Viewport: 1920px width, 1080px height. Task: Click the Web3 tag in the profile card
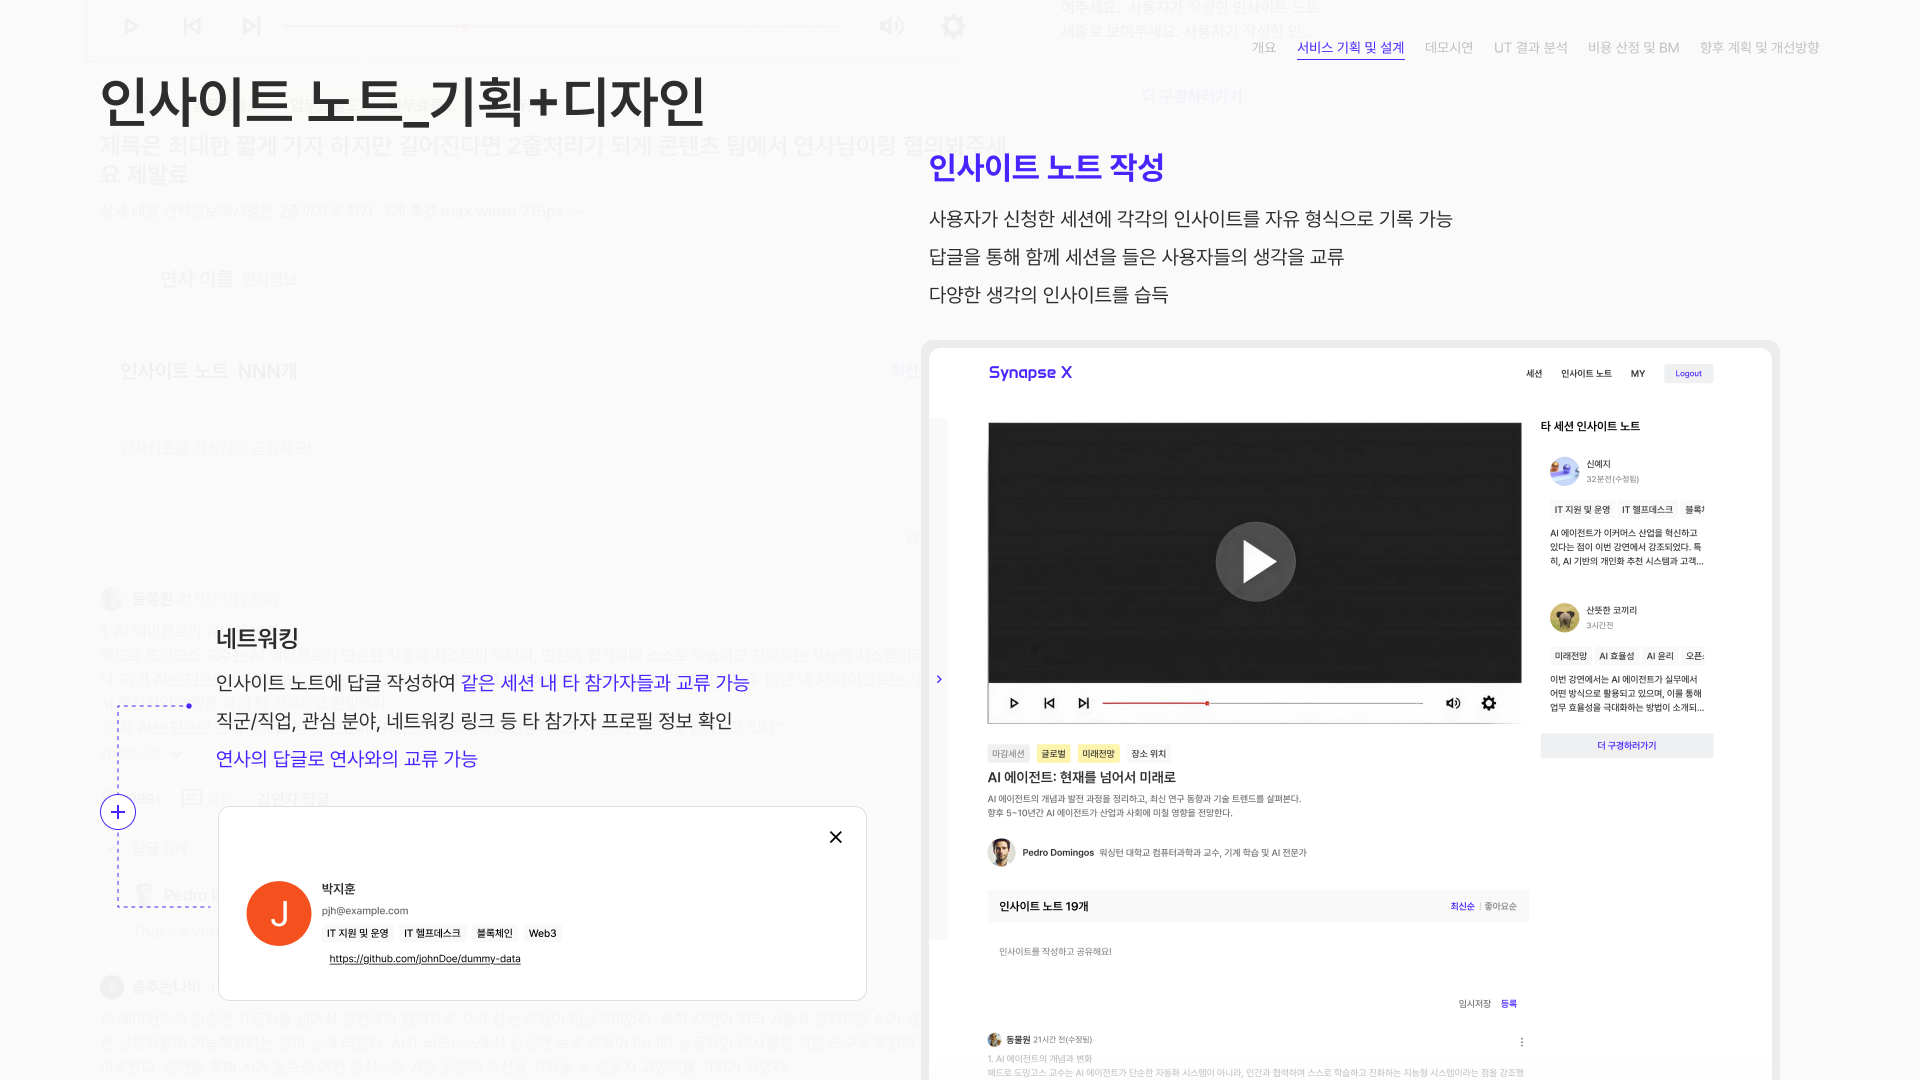pos(542,934)
